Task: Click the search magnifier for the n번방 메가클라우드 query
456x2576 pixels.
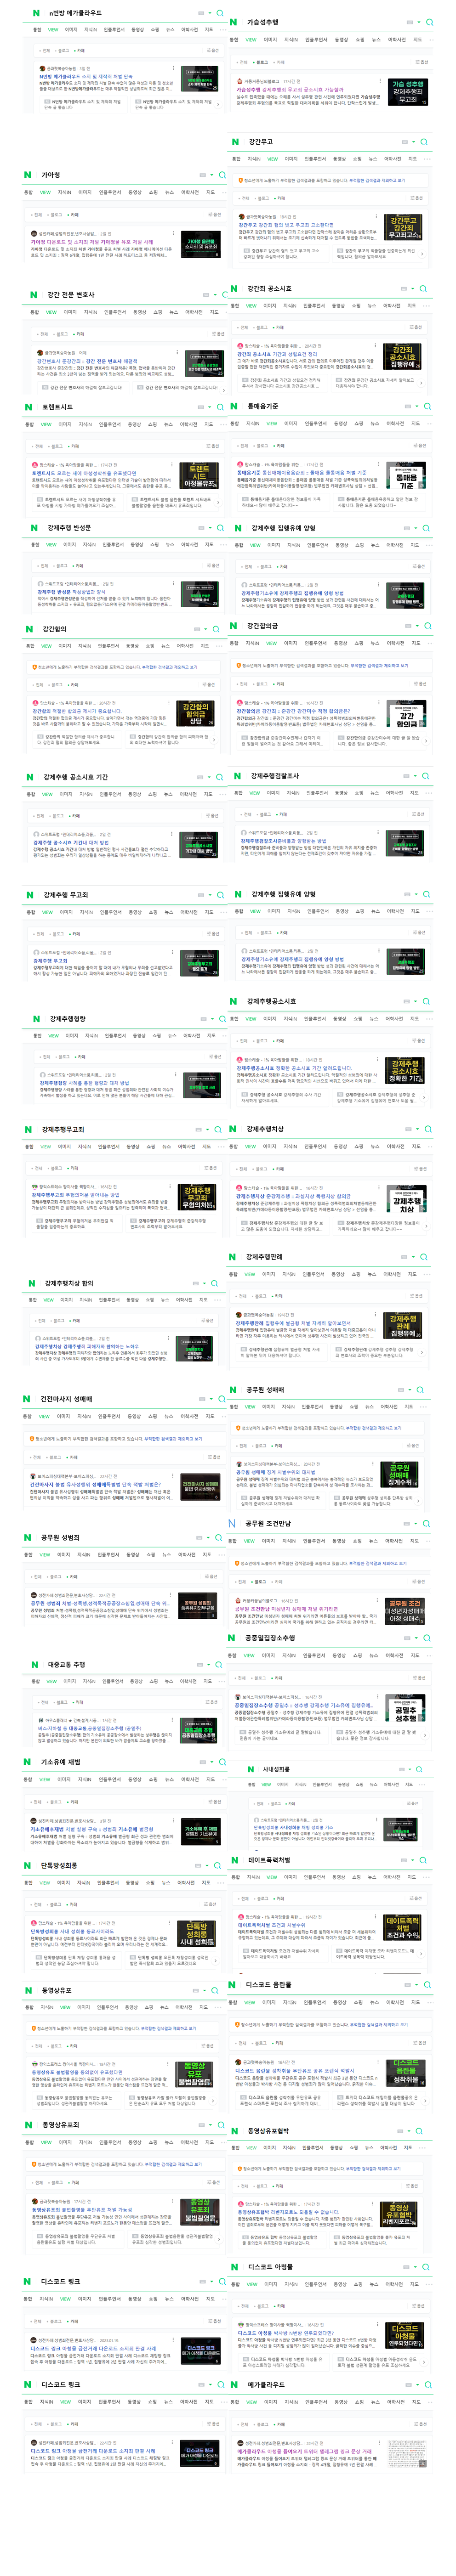Action: (x=220, y=13)
